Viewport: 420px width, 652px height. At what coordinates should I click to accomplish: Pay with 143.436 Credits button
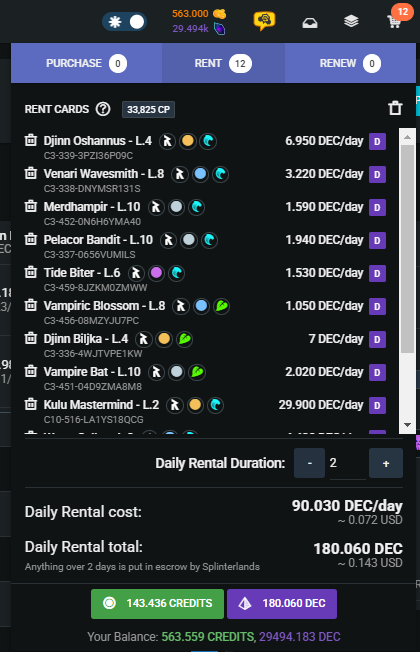click(x=157, y=603)
